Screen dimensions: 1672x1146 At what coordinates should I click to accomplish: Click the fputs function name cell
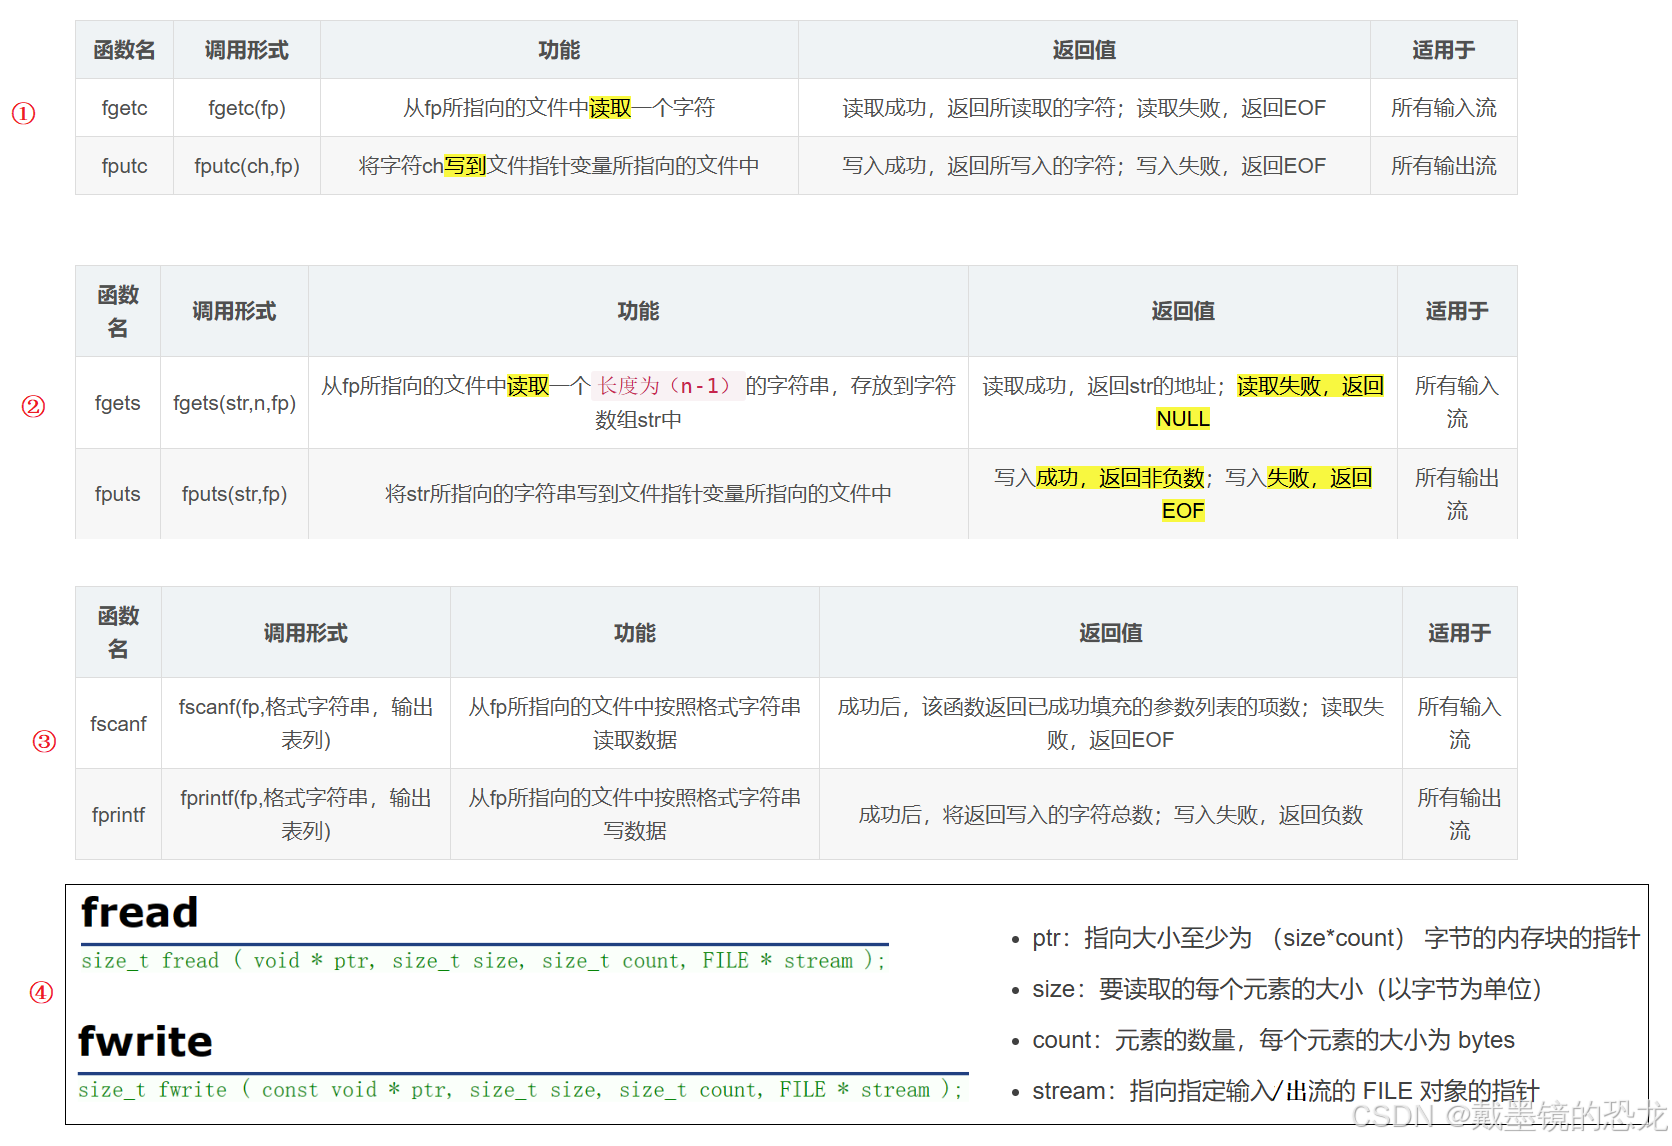coord(118,494)
